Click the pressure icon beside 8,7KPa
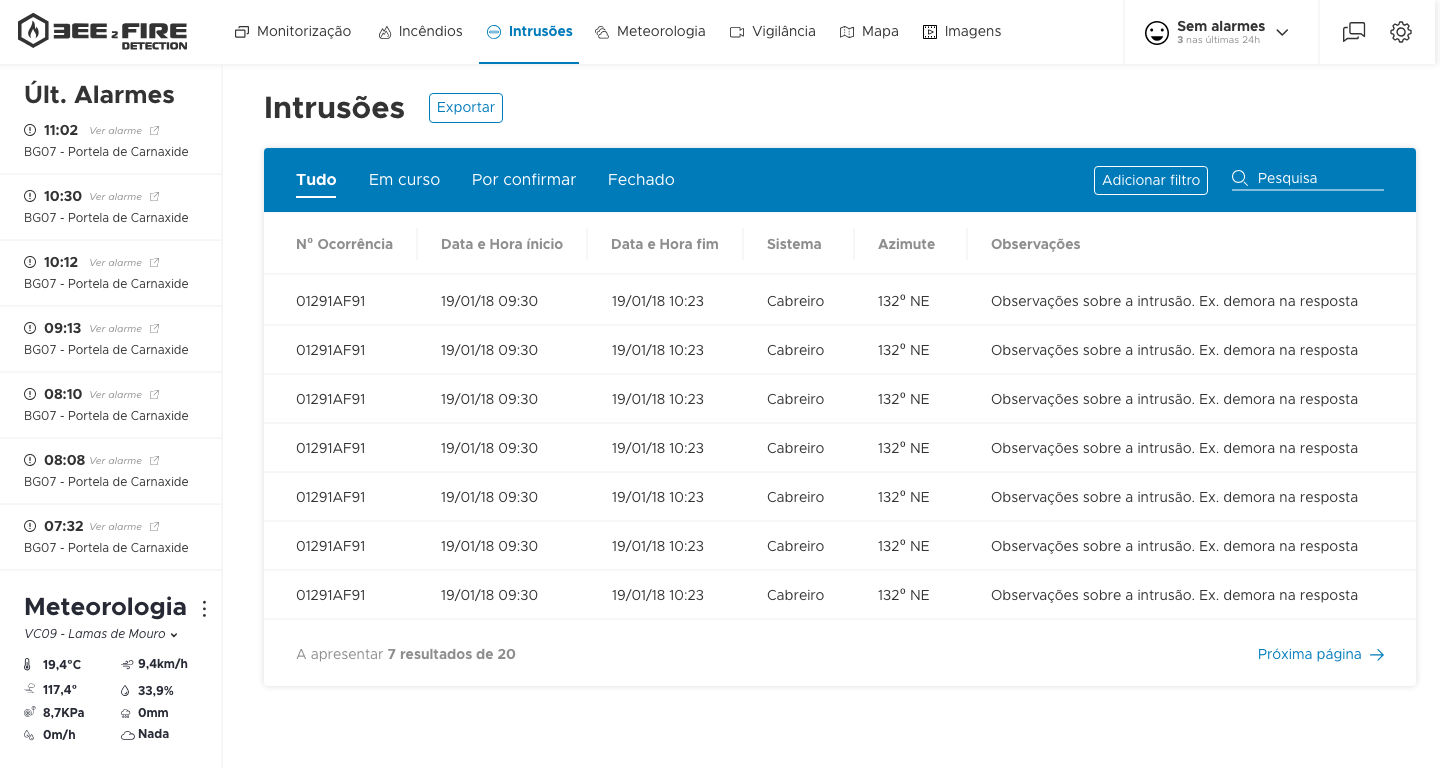This screenshot has height=768, width=1440. pos(30,712)
